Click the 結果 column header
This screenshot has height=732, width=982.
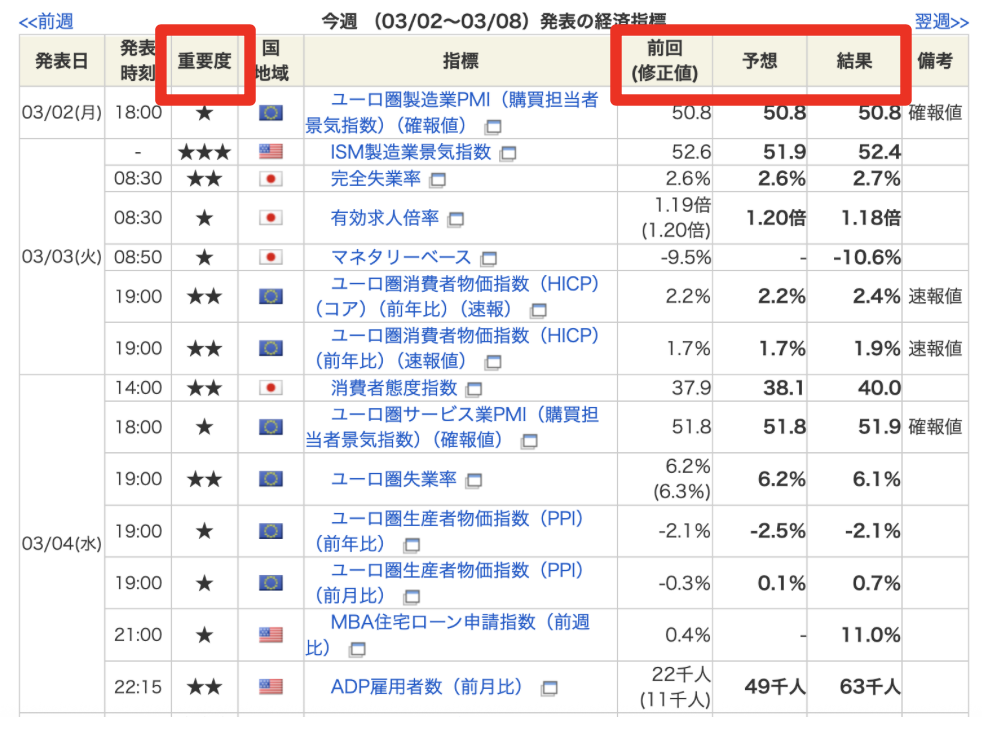(854, 61)
